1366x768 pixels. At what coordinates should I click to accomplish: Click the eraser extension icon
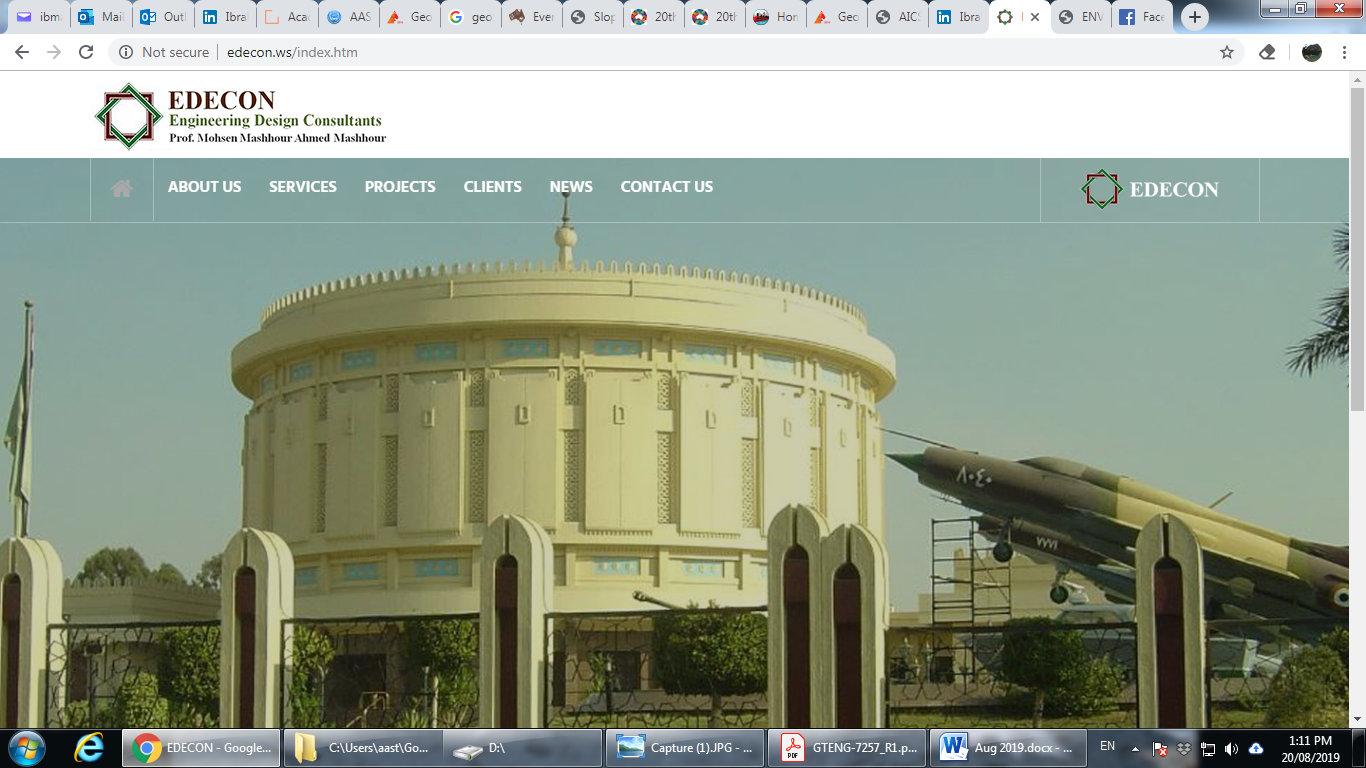[x=1267, y=52]
